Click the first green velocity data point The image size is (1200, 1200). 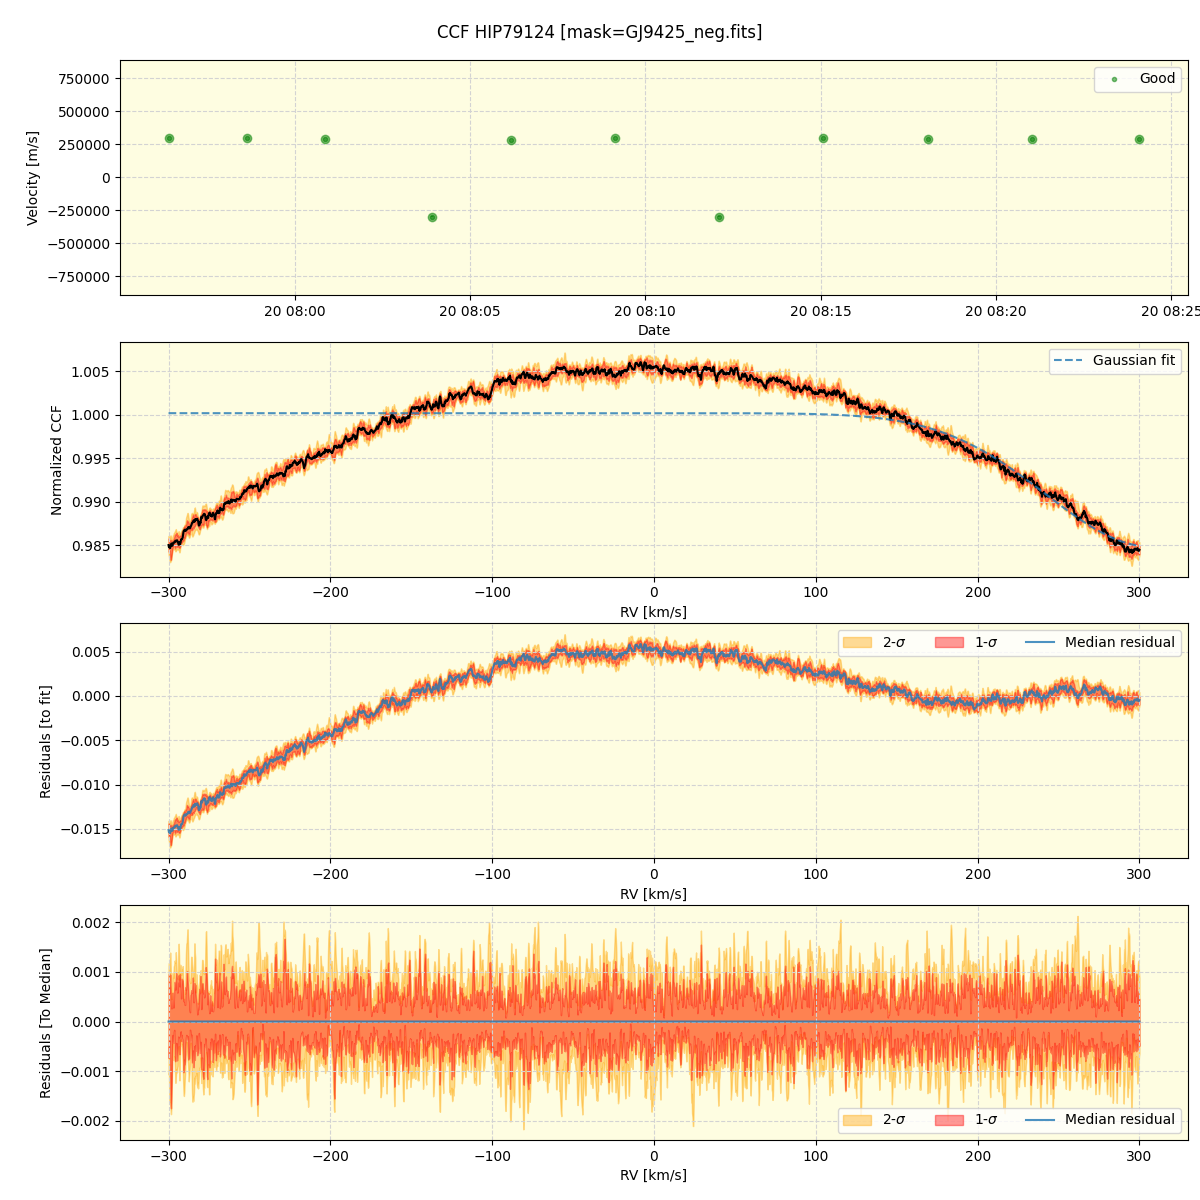pyautogui.click(x=169, y=139)
